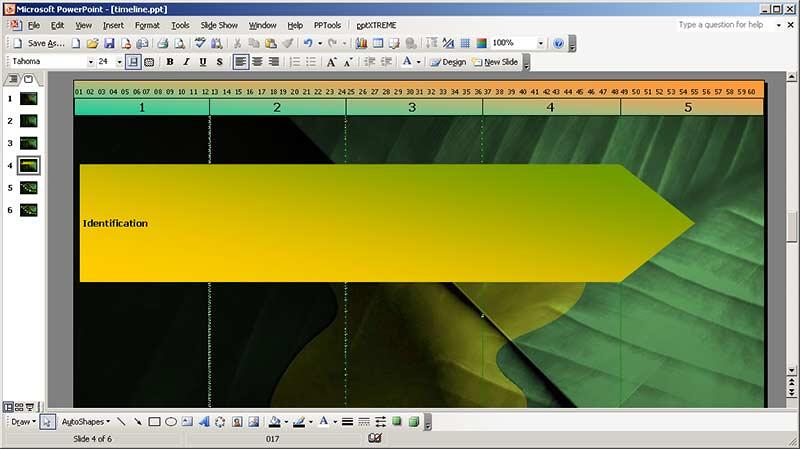
Task: Open the AutoShapes dropdown menu
Action: click(85, 422)
